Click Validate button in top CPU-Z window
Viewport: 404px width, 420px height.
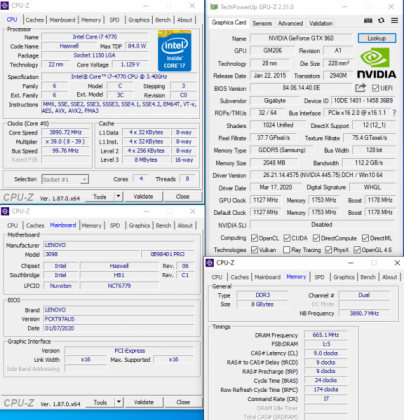pos(143,196)
